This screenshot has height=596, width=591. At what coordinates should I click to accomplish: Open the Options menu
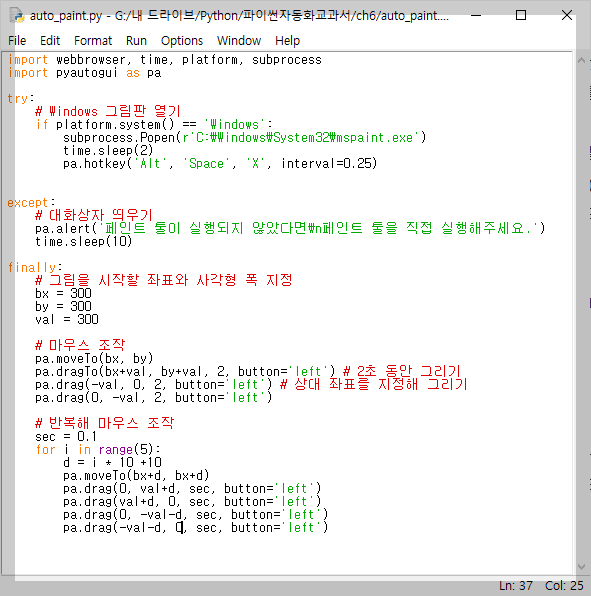(182, 41)
